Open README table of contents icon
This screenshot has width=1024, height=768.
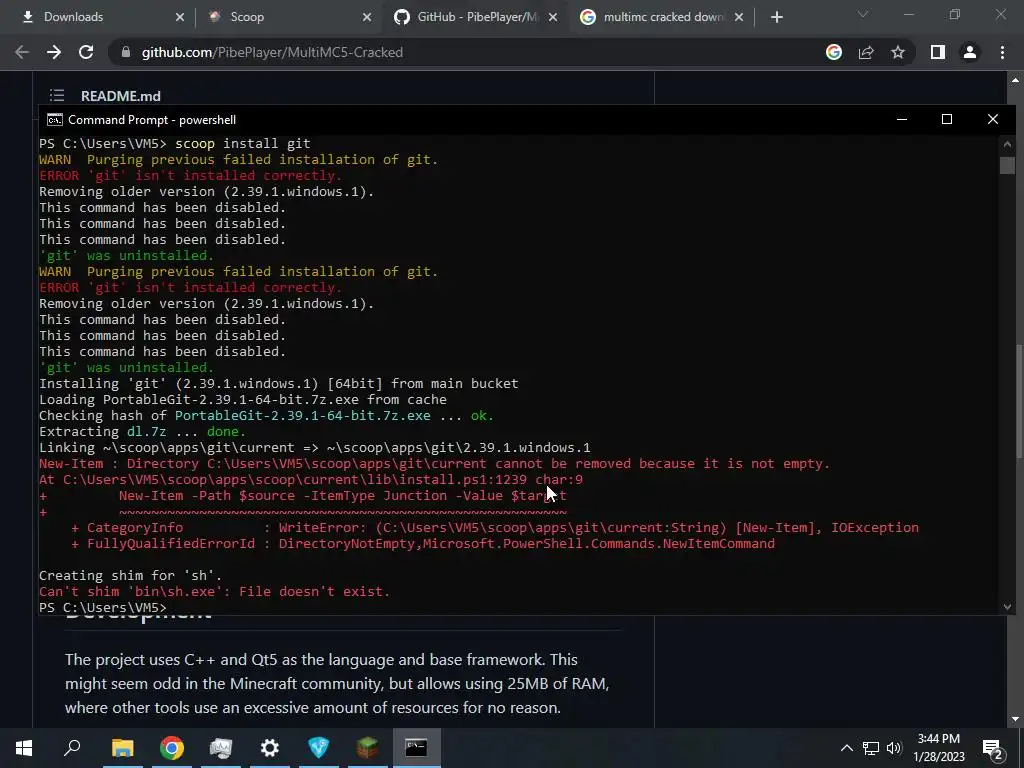(x=57, y=95)
